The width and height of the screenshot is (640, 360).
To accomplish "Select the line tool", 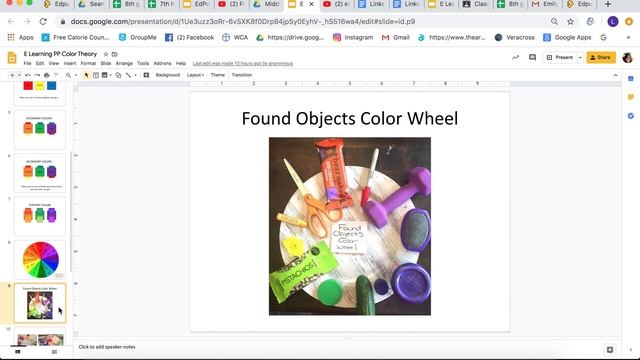I will coord(128,75).
